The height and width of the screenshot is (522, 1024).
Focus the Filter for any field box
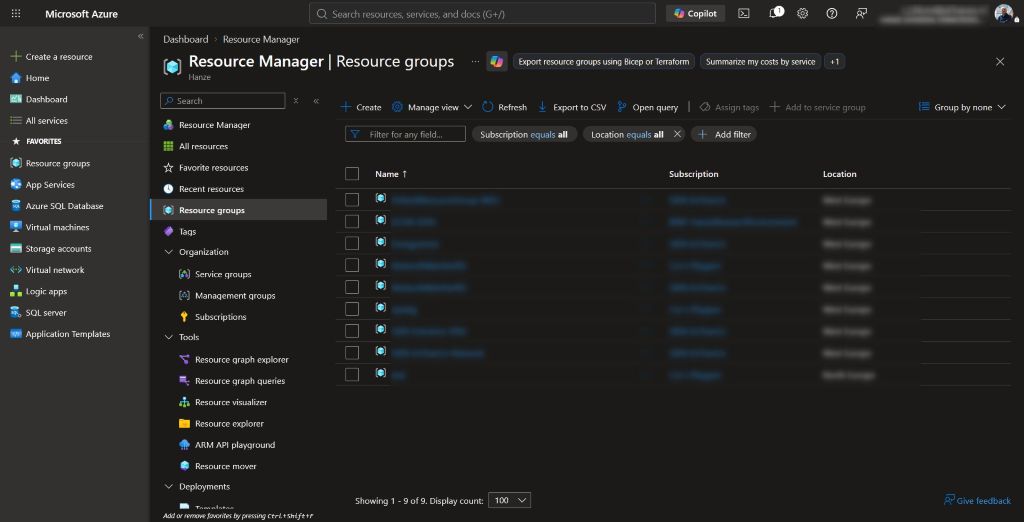click(x=405, y=134)
